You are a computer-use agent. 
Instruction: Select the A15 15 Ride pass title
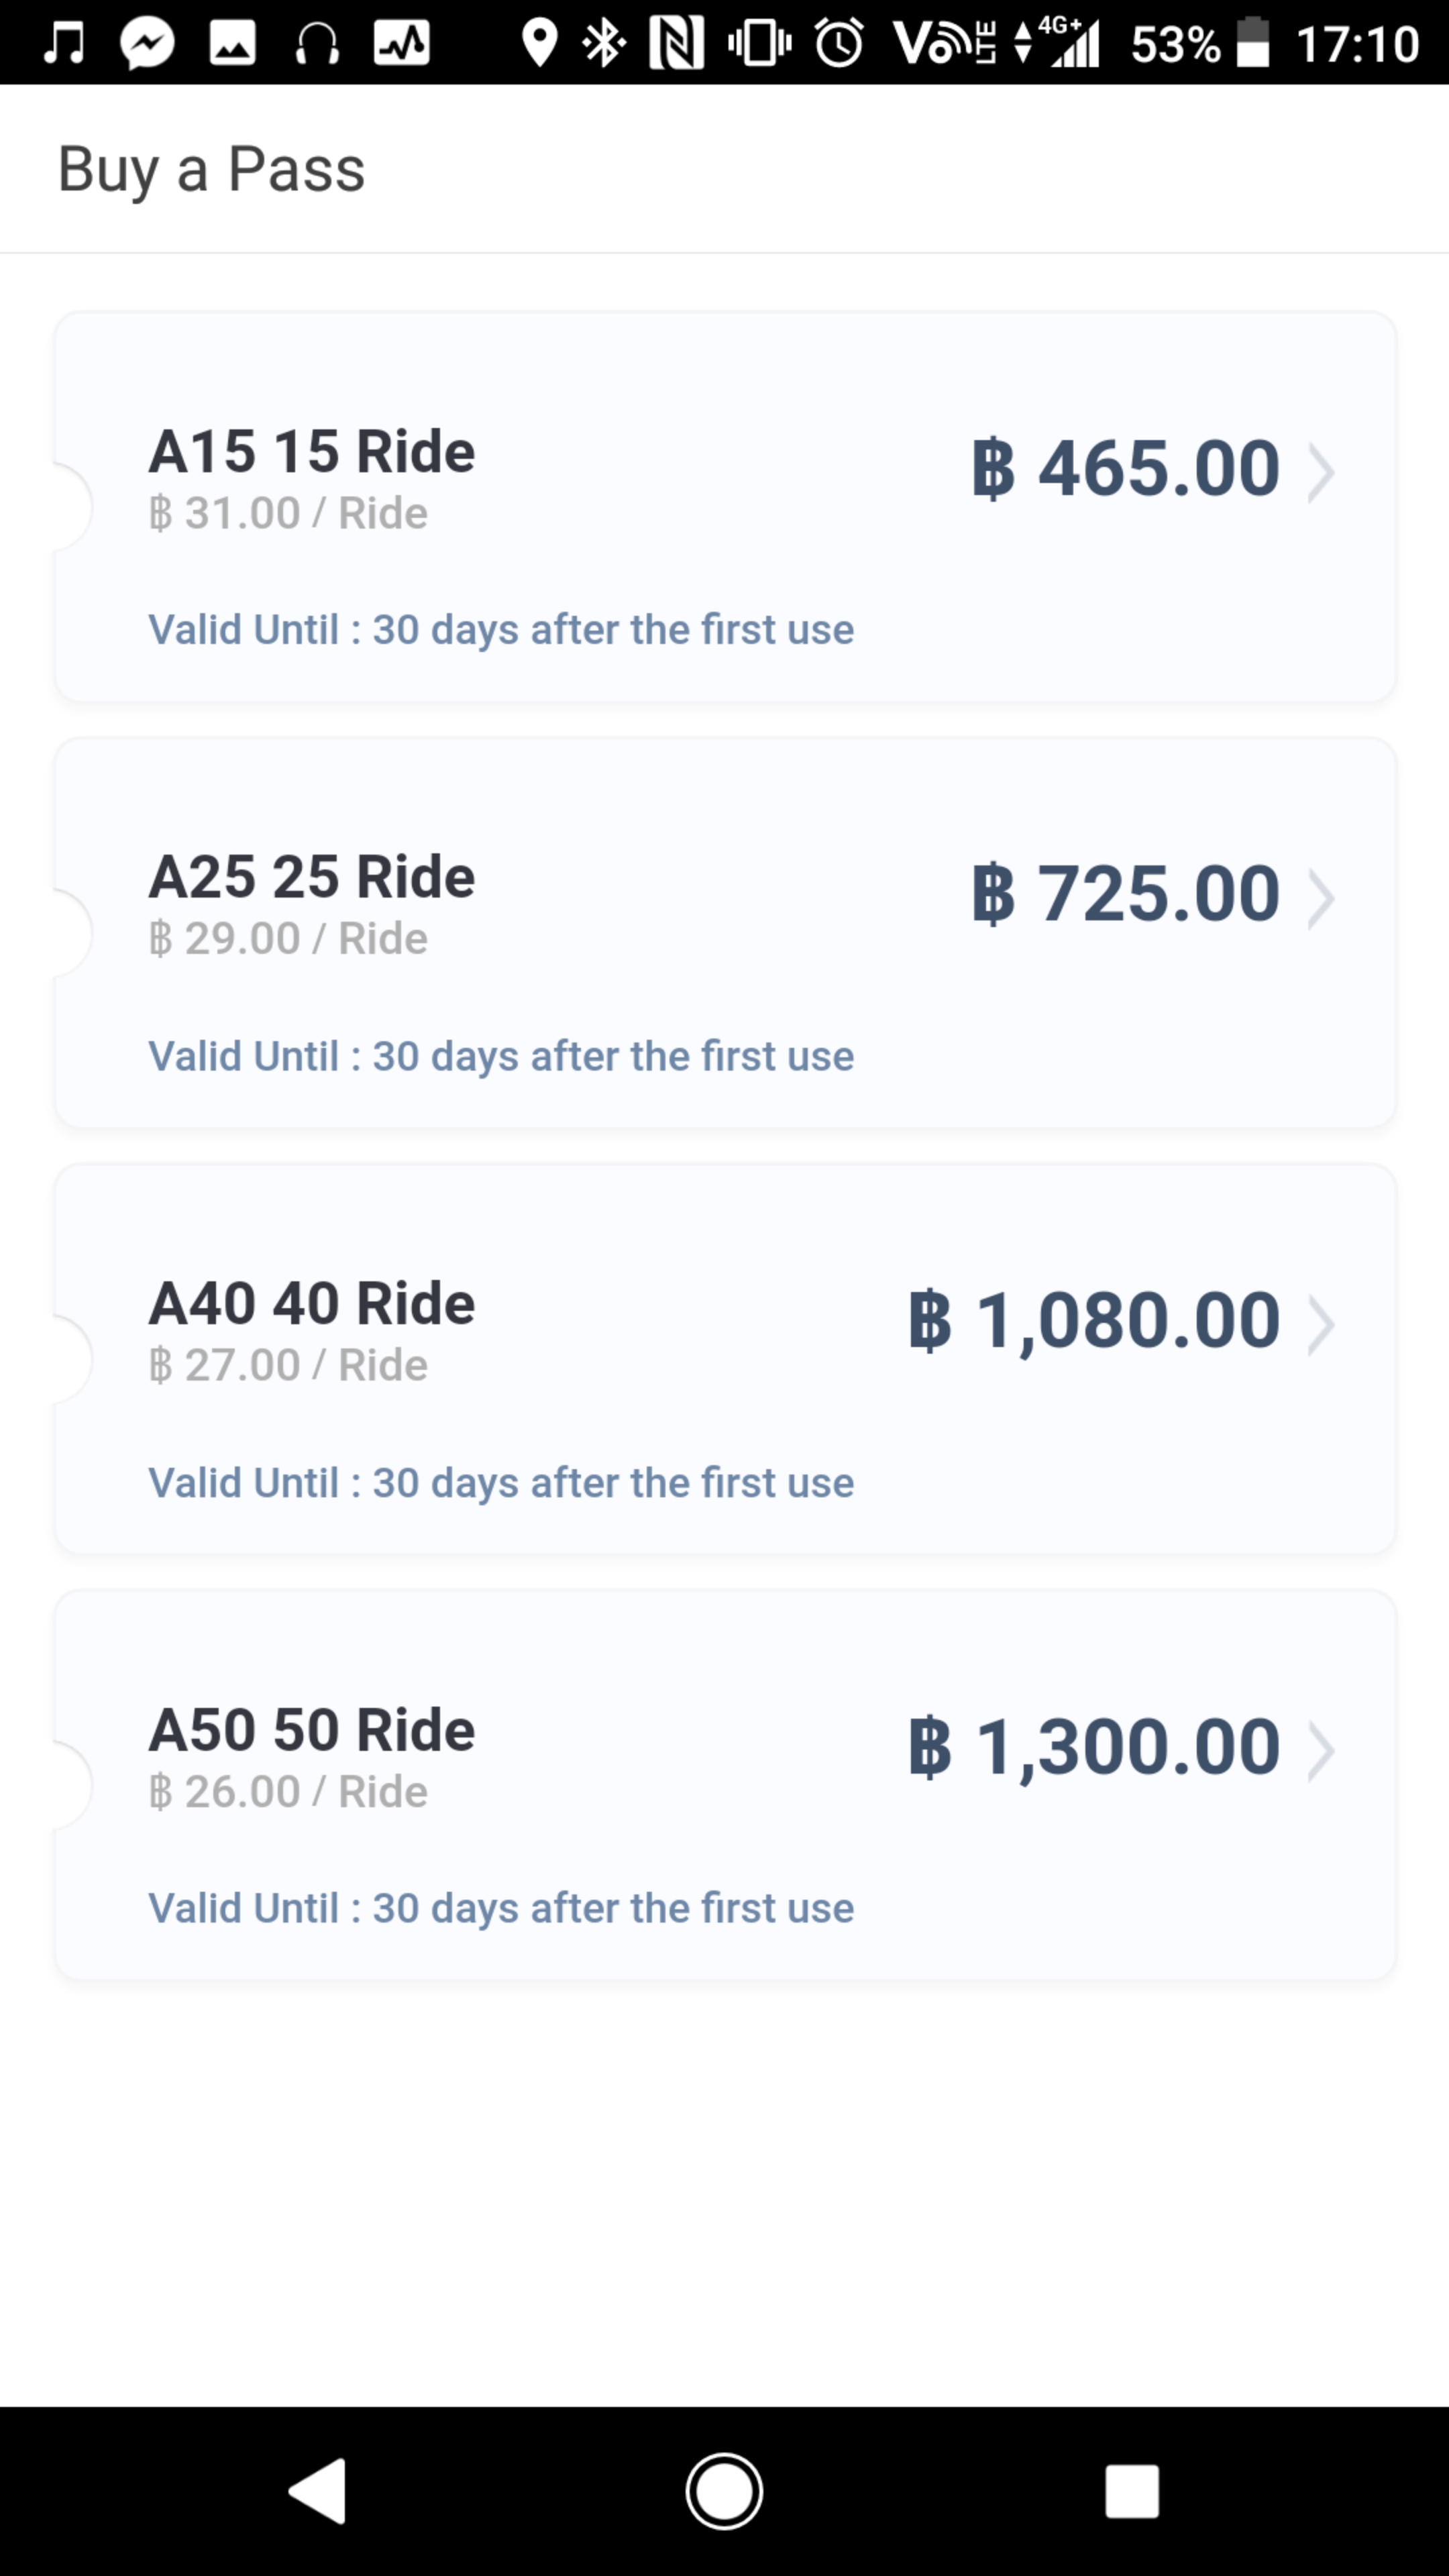(312, 451)
